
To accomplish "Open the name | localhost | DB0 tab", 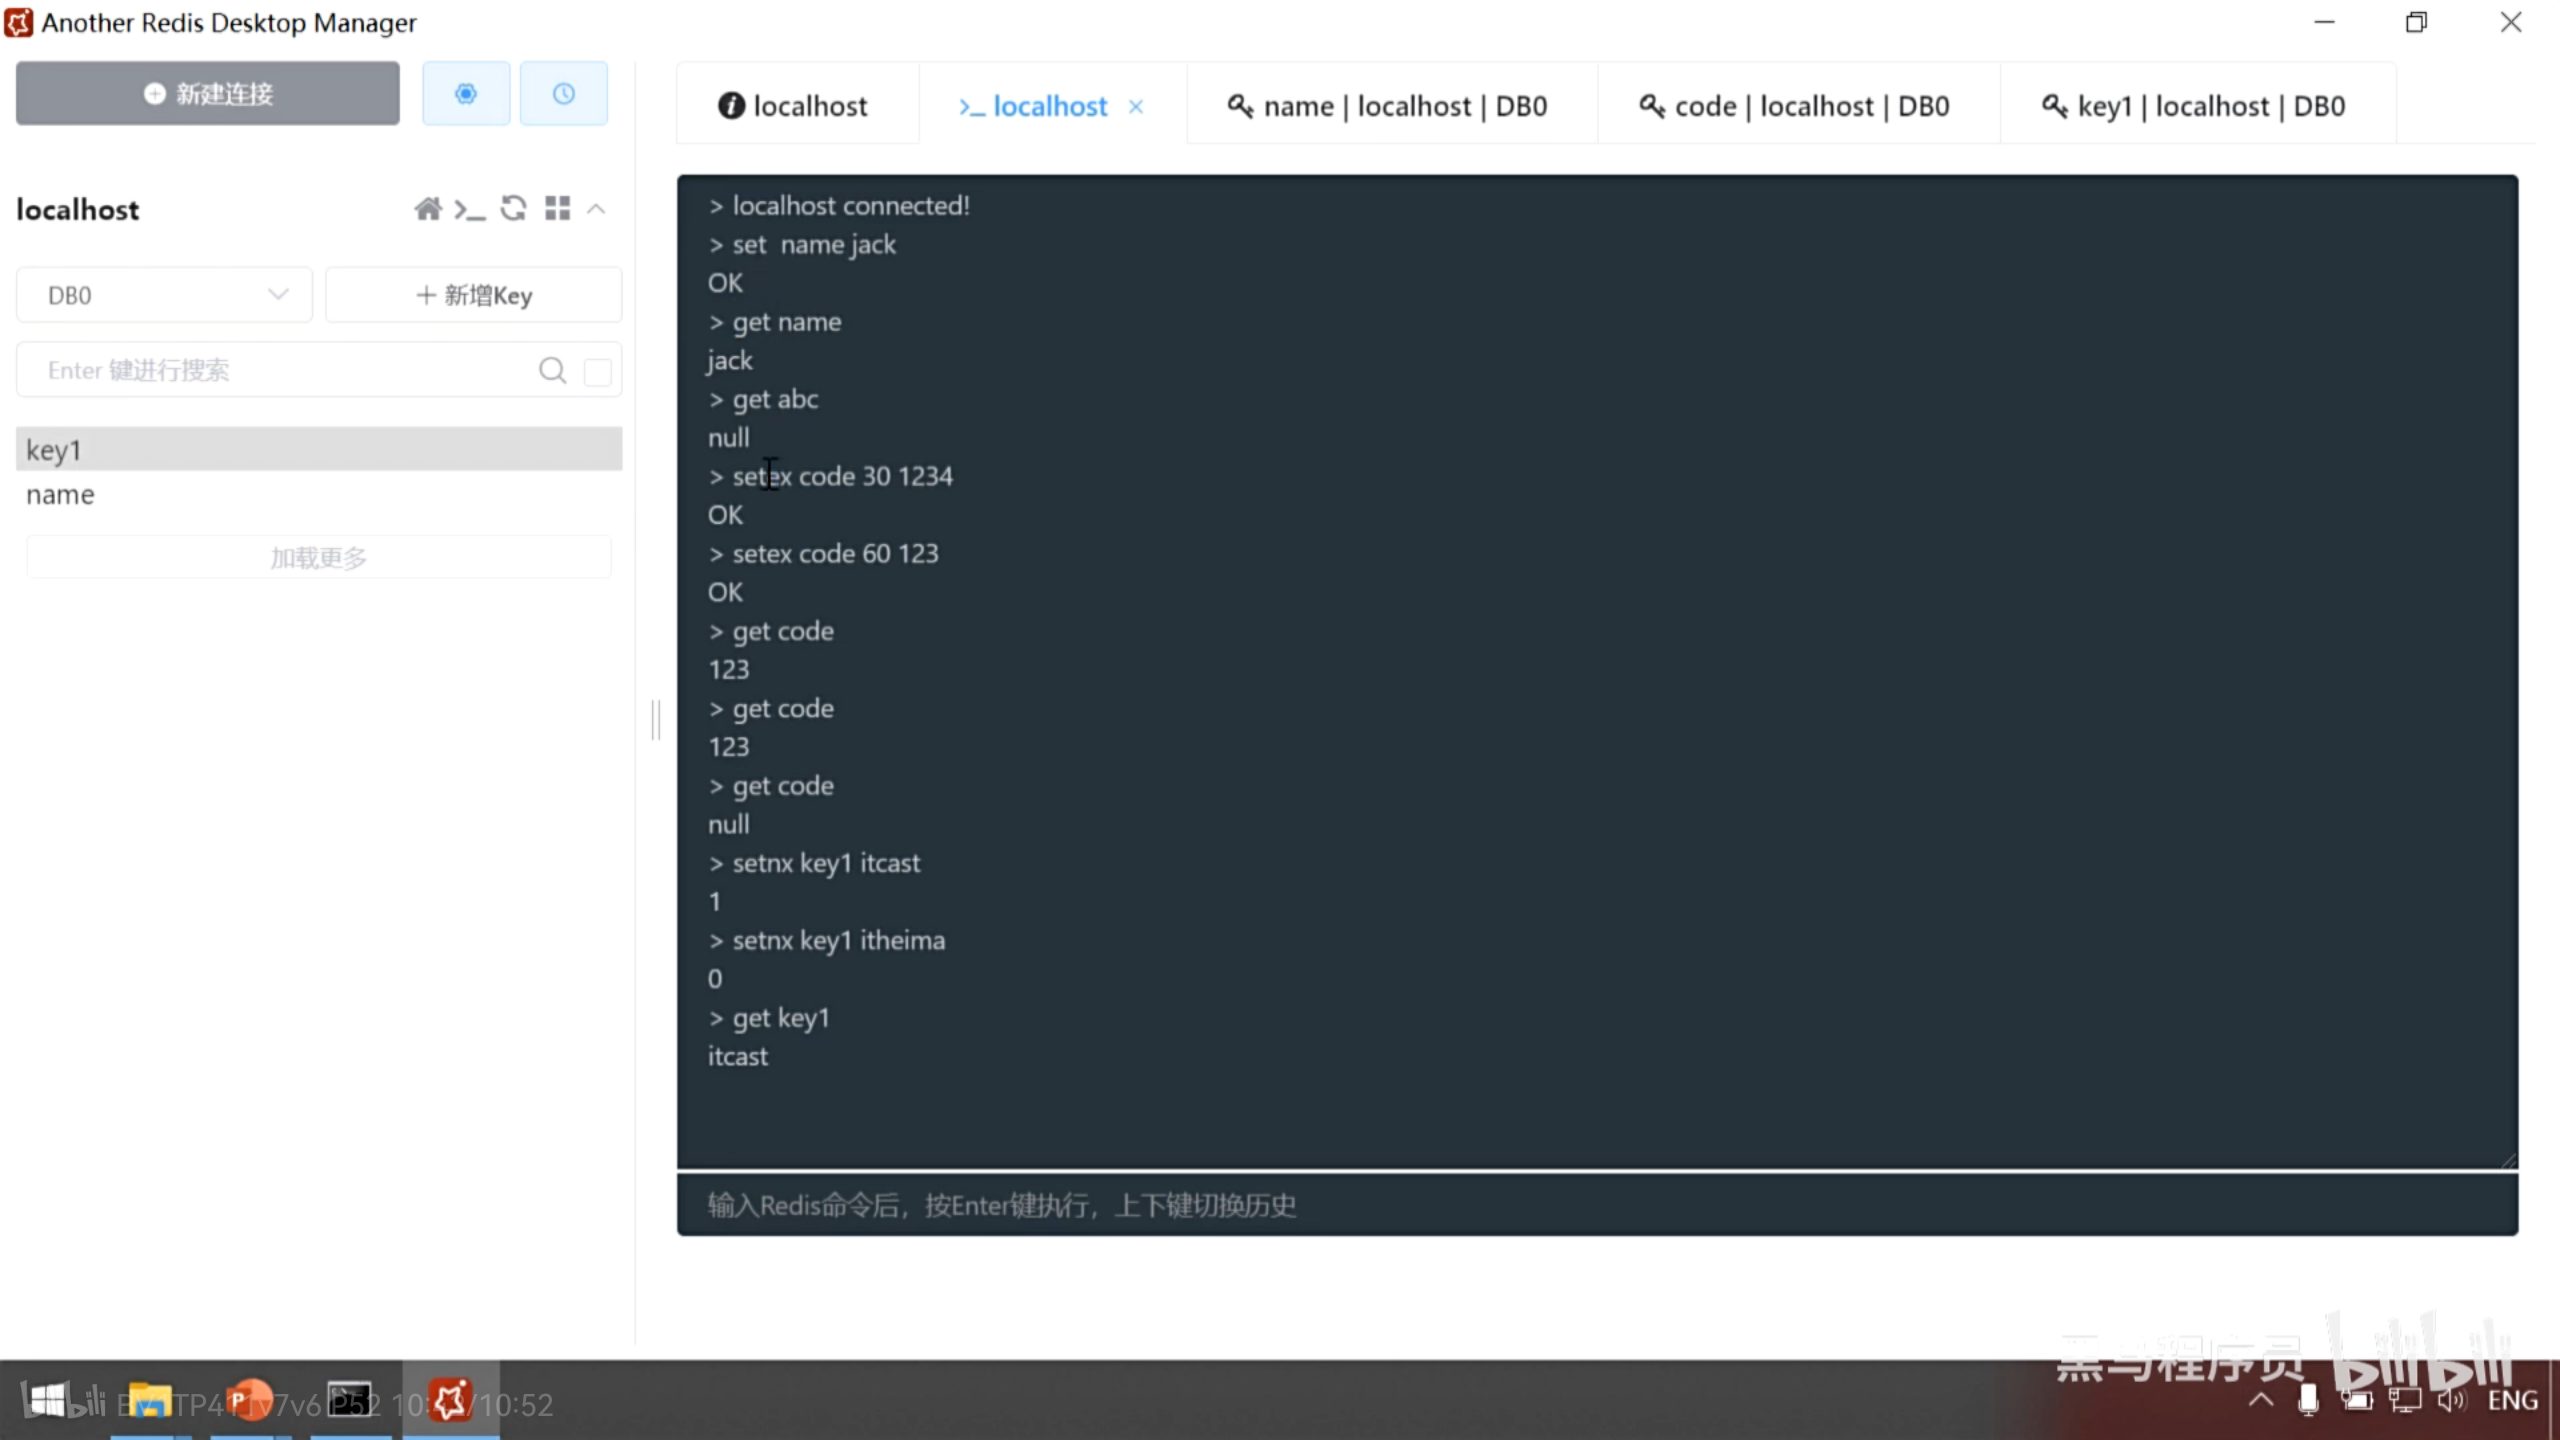I will point(1390,106).
